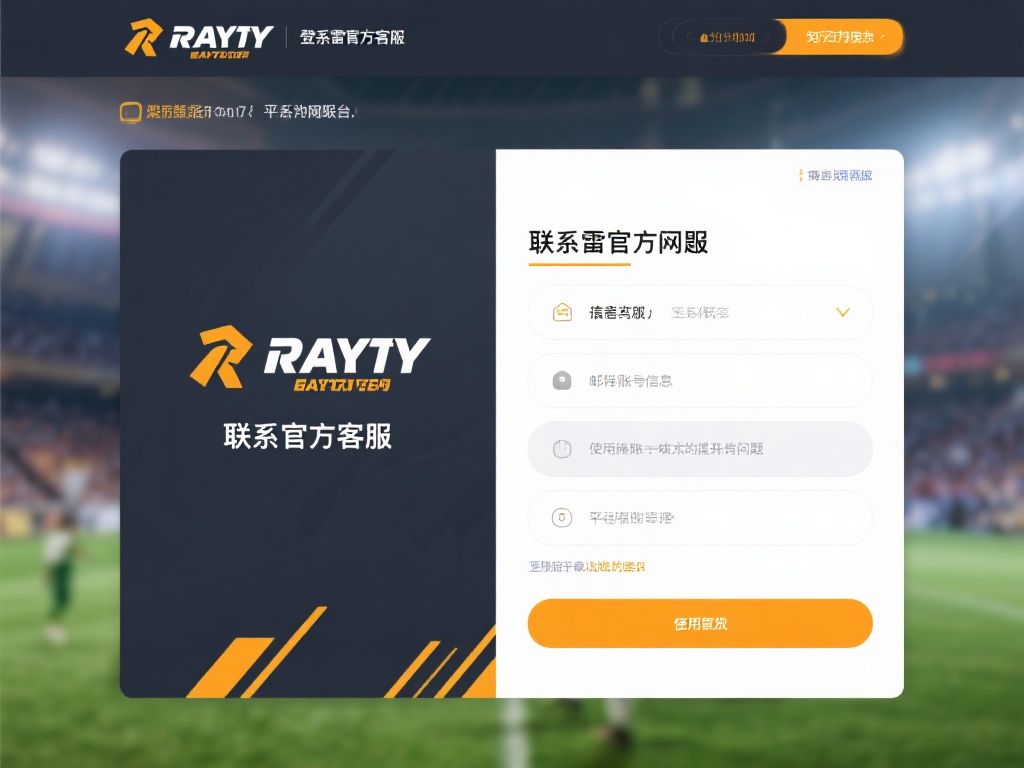1024x768 pixels.
Task: Click the round icon in the shaded third field
Action: pos(562,449)
